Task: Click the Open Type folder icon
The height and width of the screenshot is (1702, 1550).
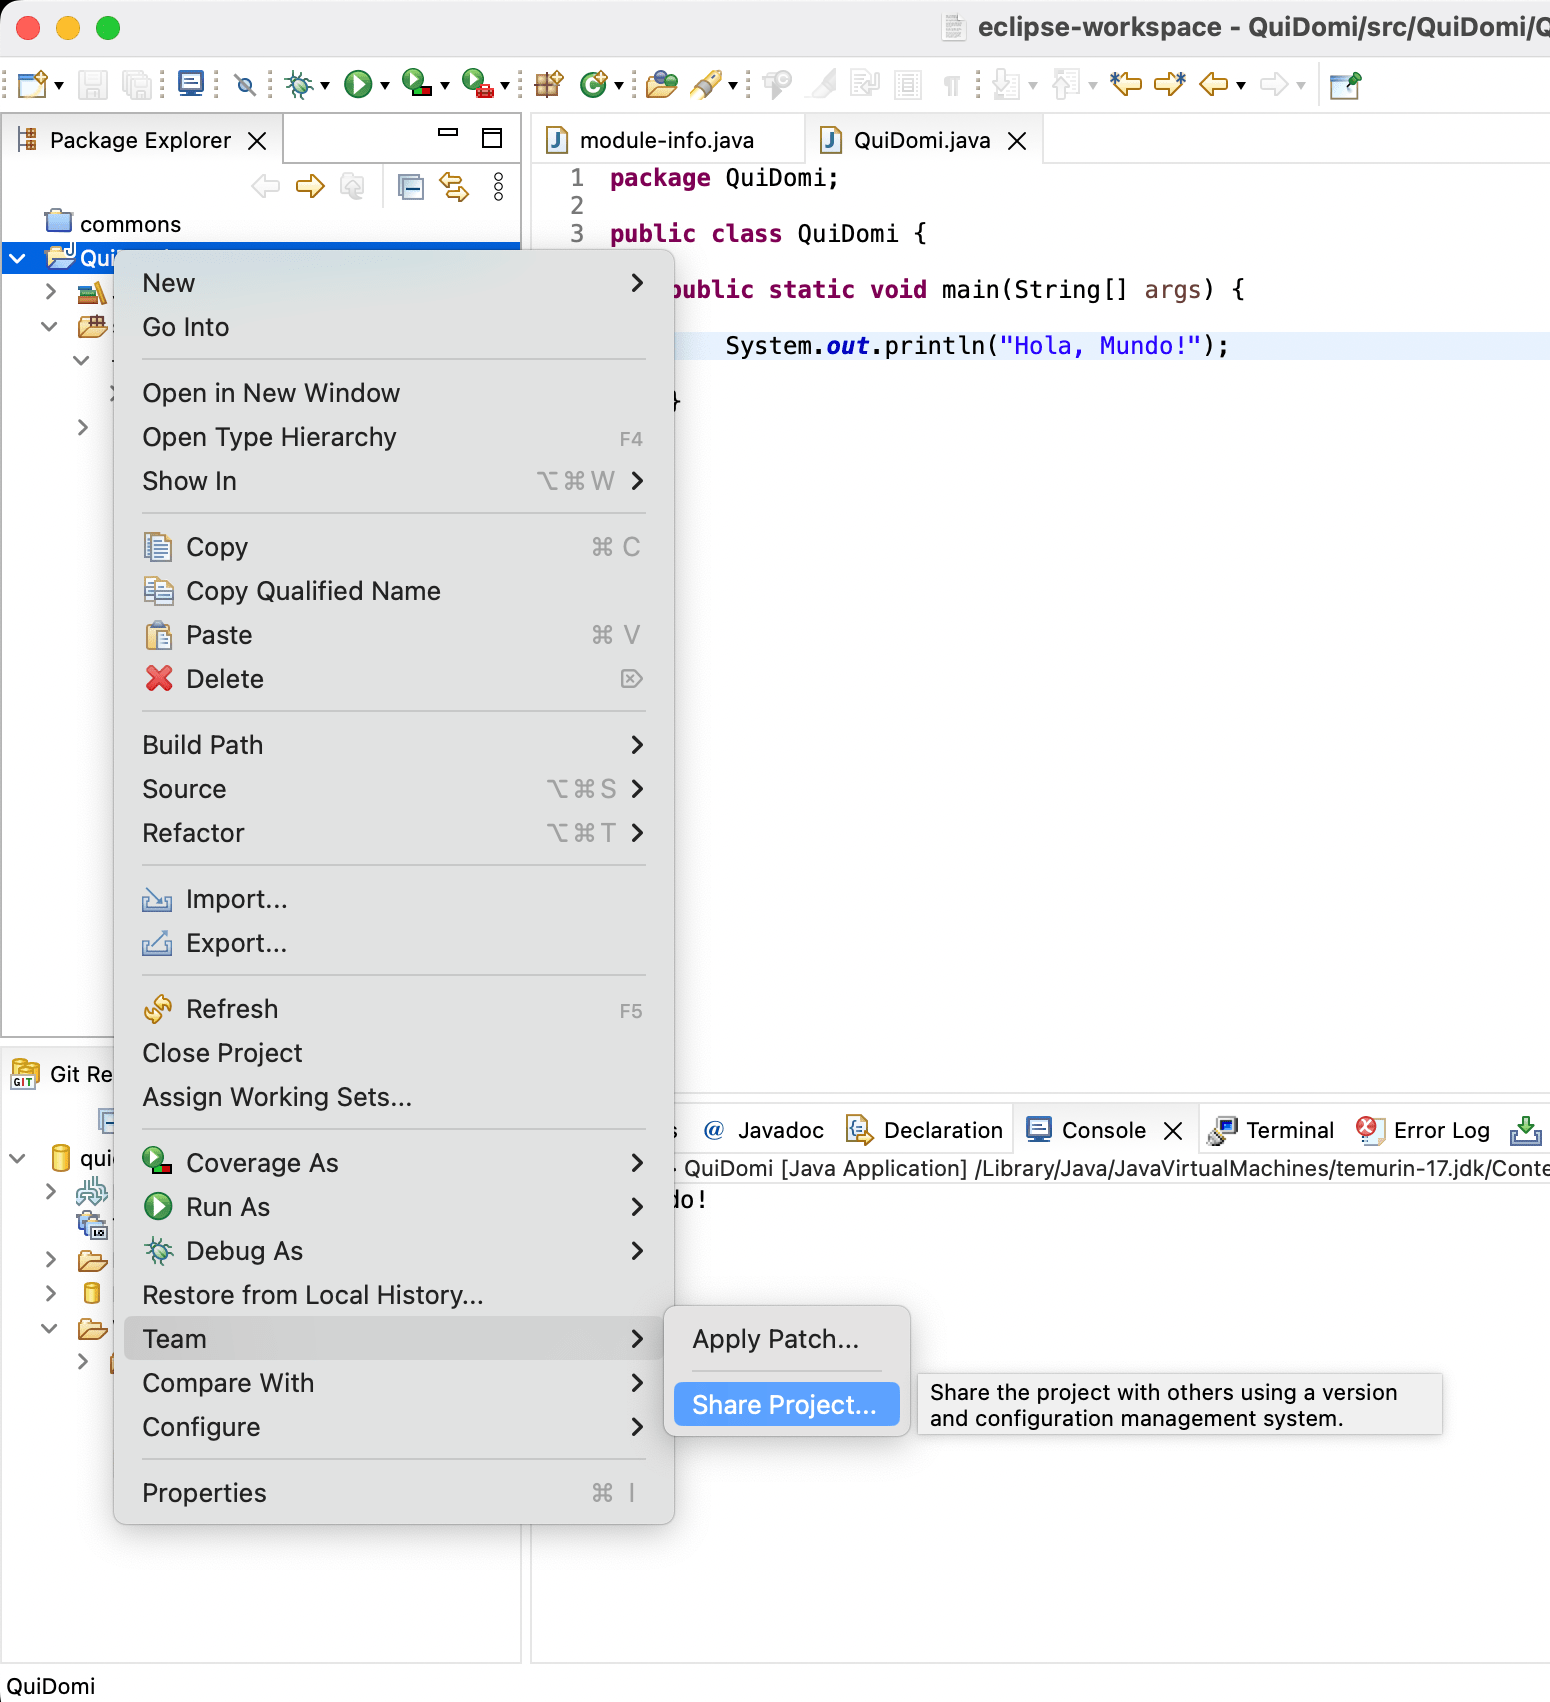Action: click(x=661, y=85)
